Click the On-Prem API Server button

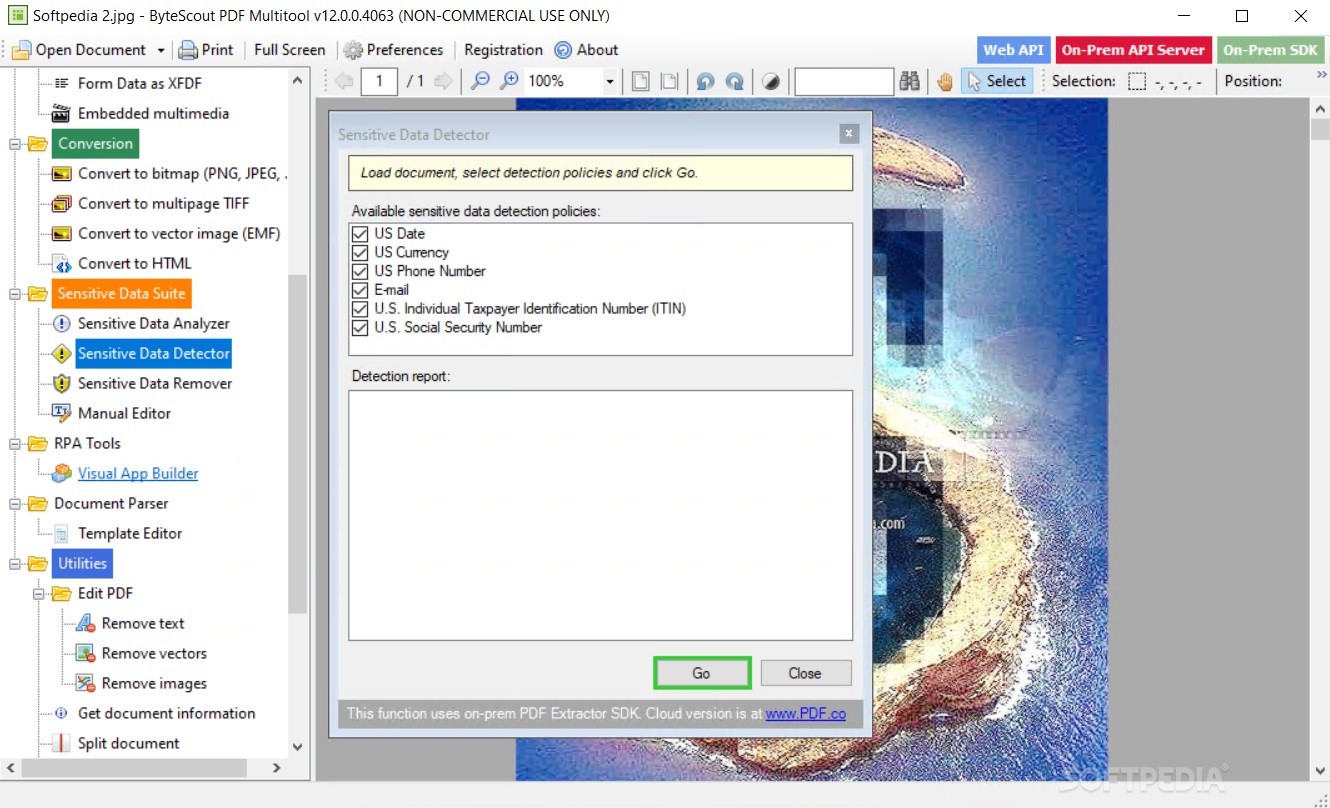coord(1133,50)
